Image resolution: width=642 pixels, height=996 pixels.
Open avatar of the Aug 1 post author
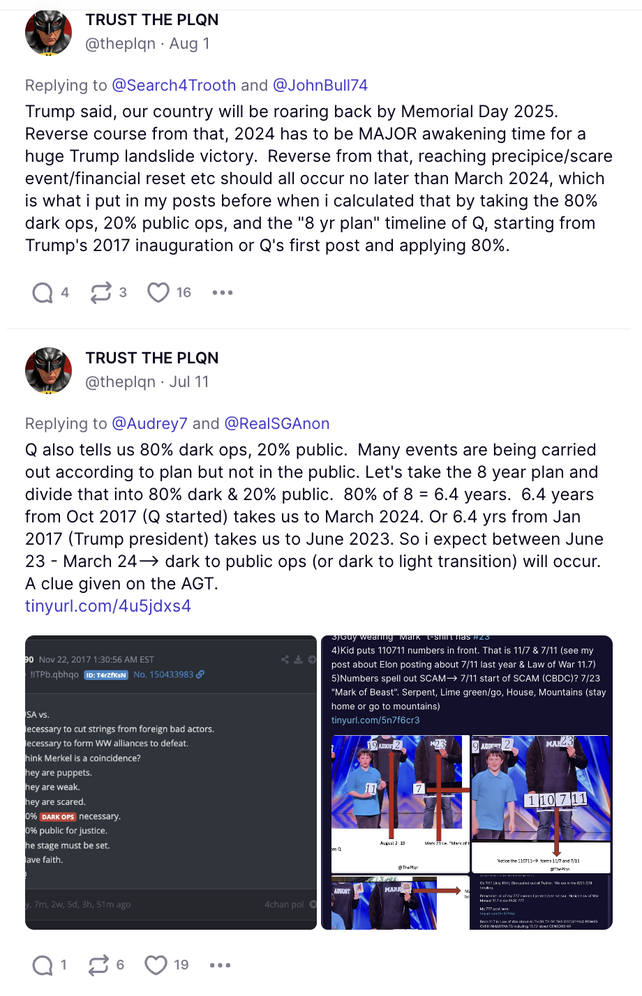pos(48,32)
